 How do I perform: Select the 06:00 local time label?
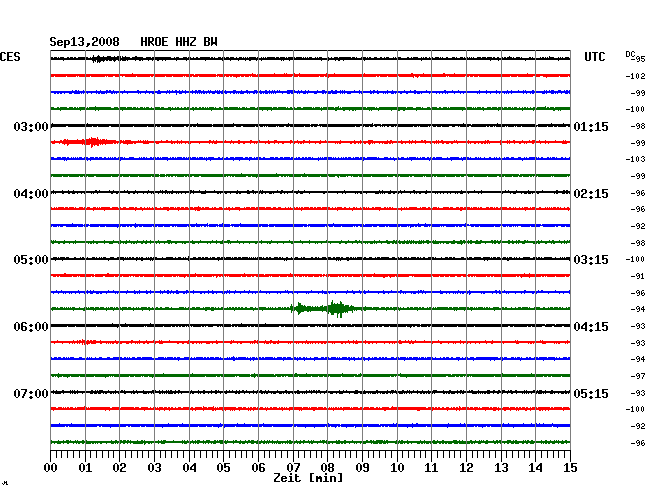(x=31, y=327)
